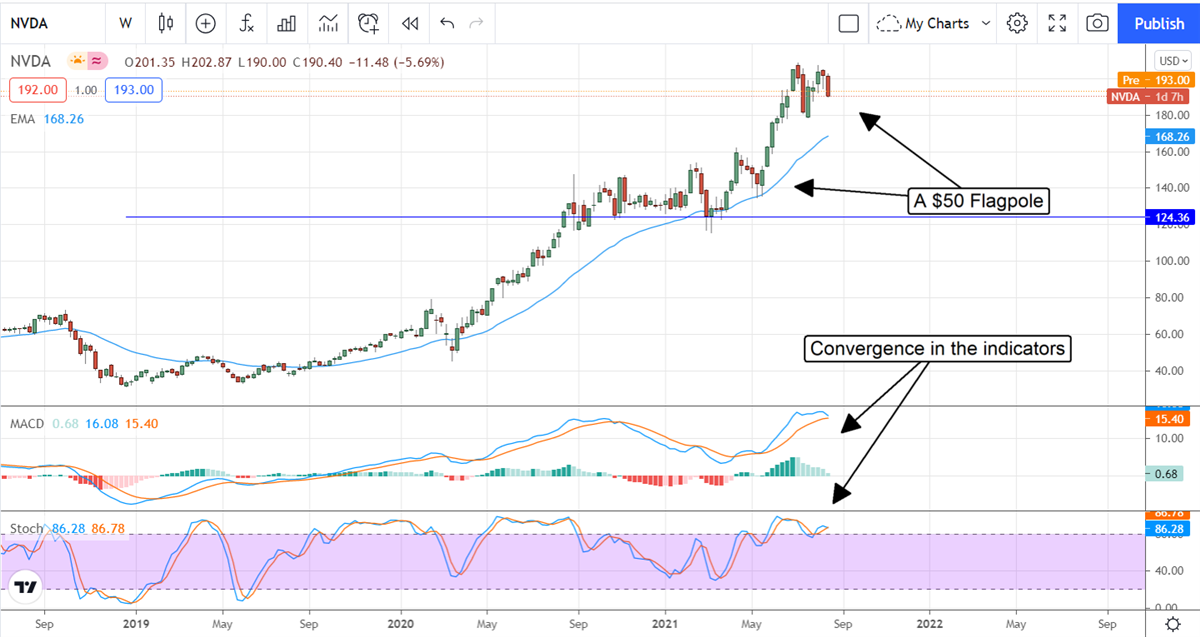
Task: Click the pre-market sun indicator icon
Action: [75, 62]
